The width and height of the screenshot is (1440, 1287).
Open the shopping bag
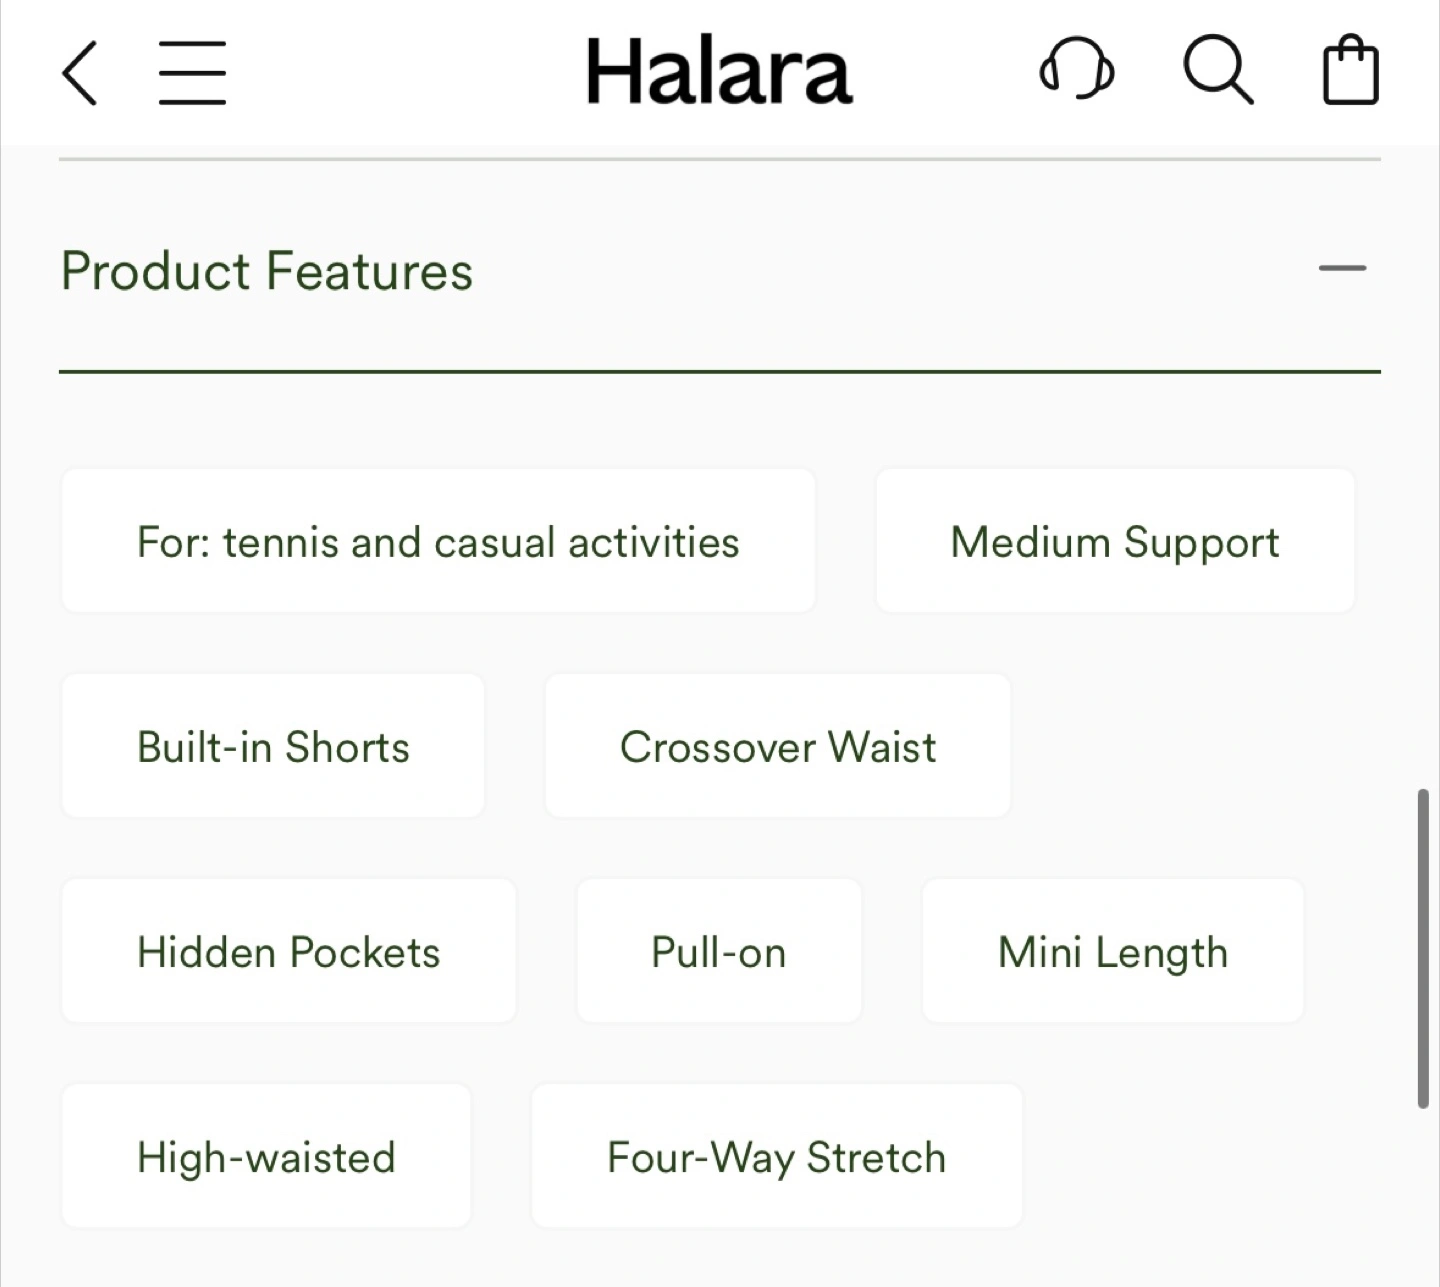point(1350,70)
